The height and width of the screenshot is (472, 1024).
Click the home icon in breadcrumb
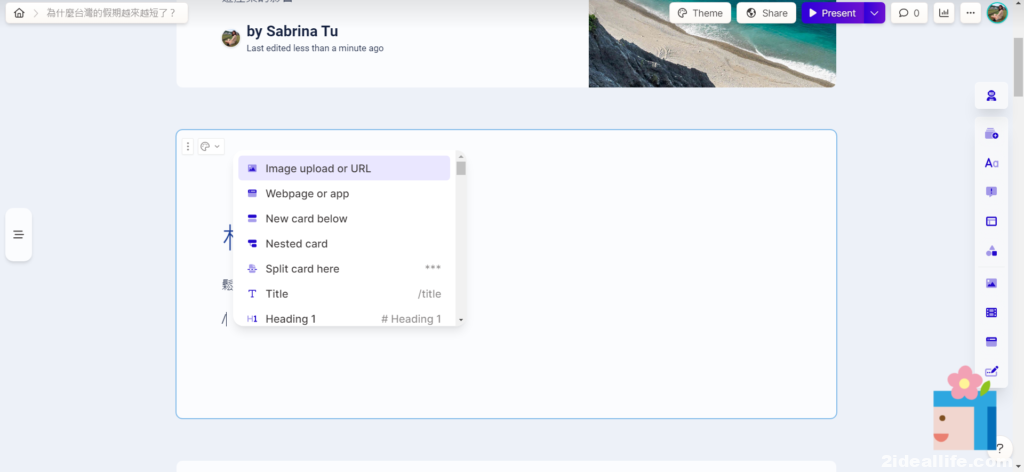tap(19, 13)
